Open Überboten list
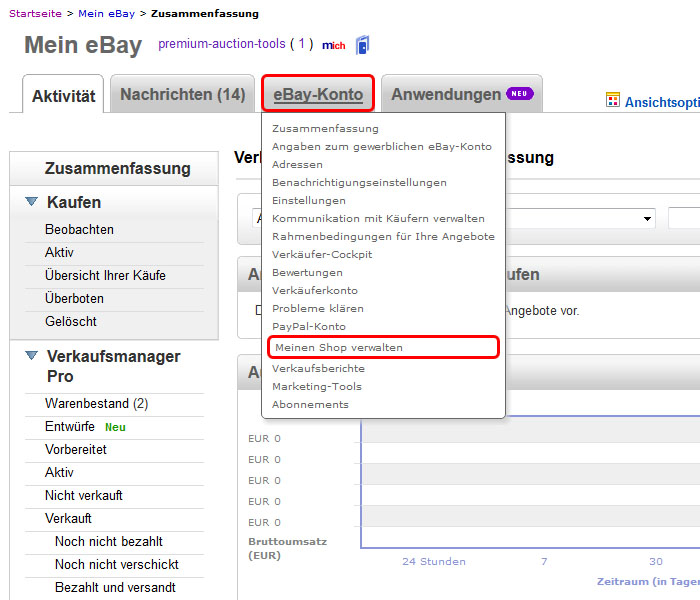The height and width of the screenshot is (600, 700). click(74, 298)
